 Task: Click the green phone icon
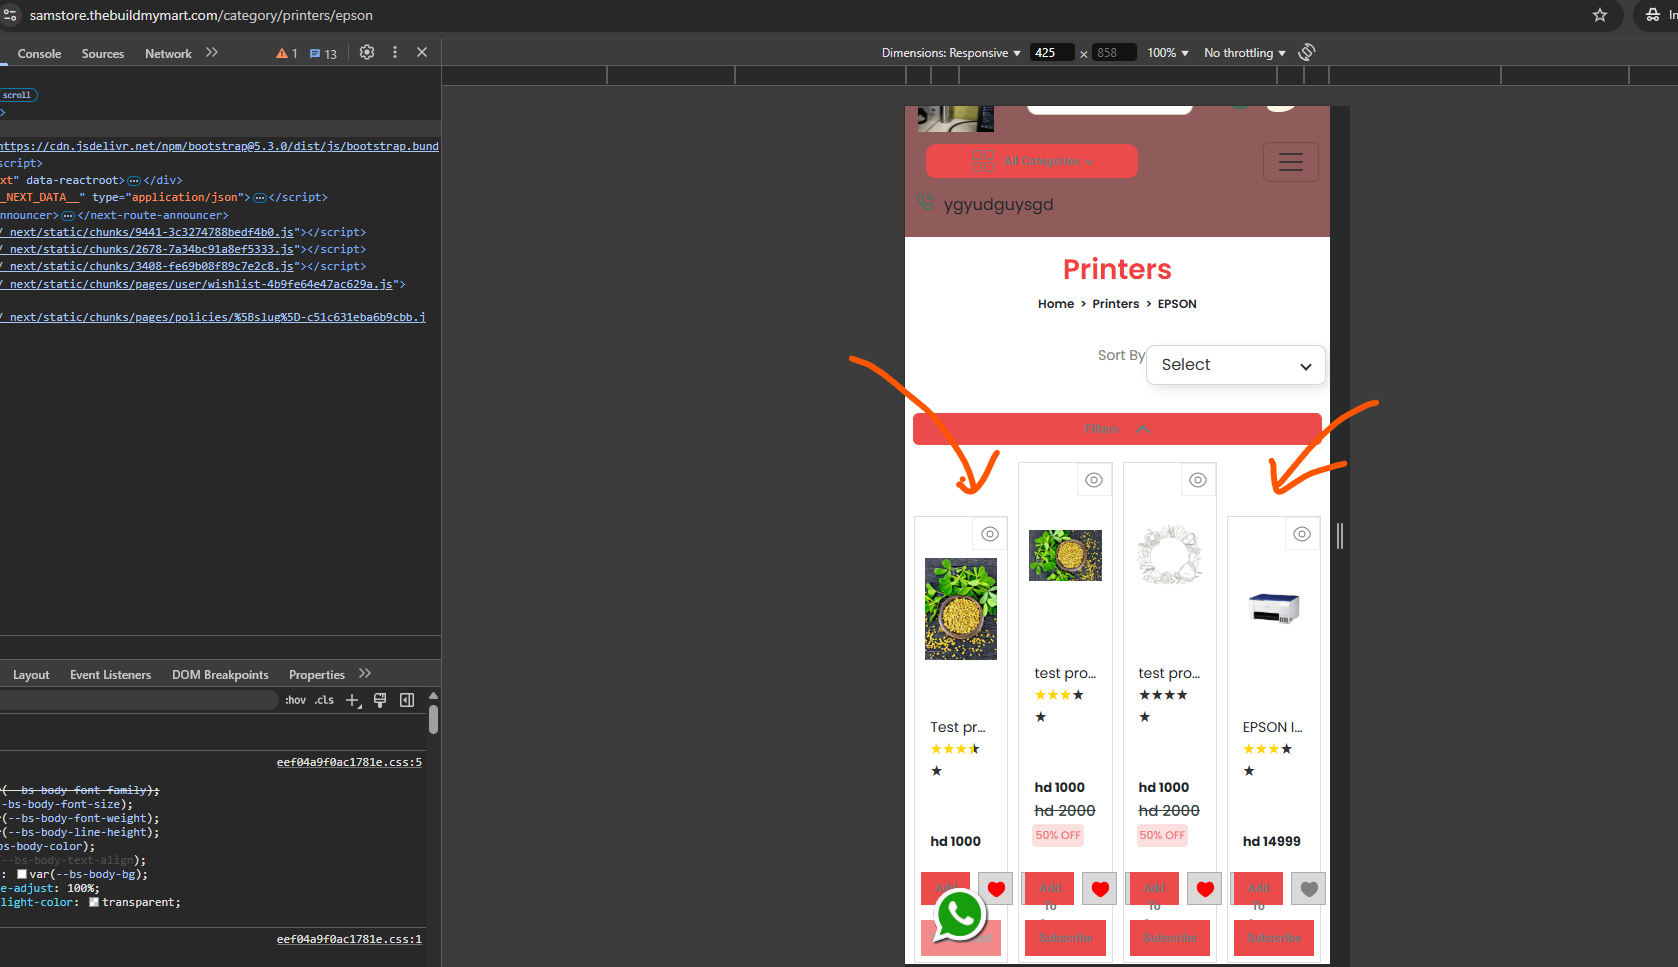click(926, 202)
